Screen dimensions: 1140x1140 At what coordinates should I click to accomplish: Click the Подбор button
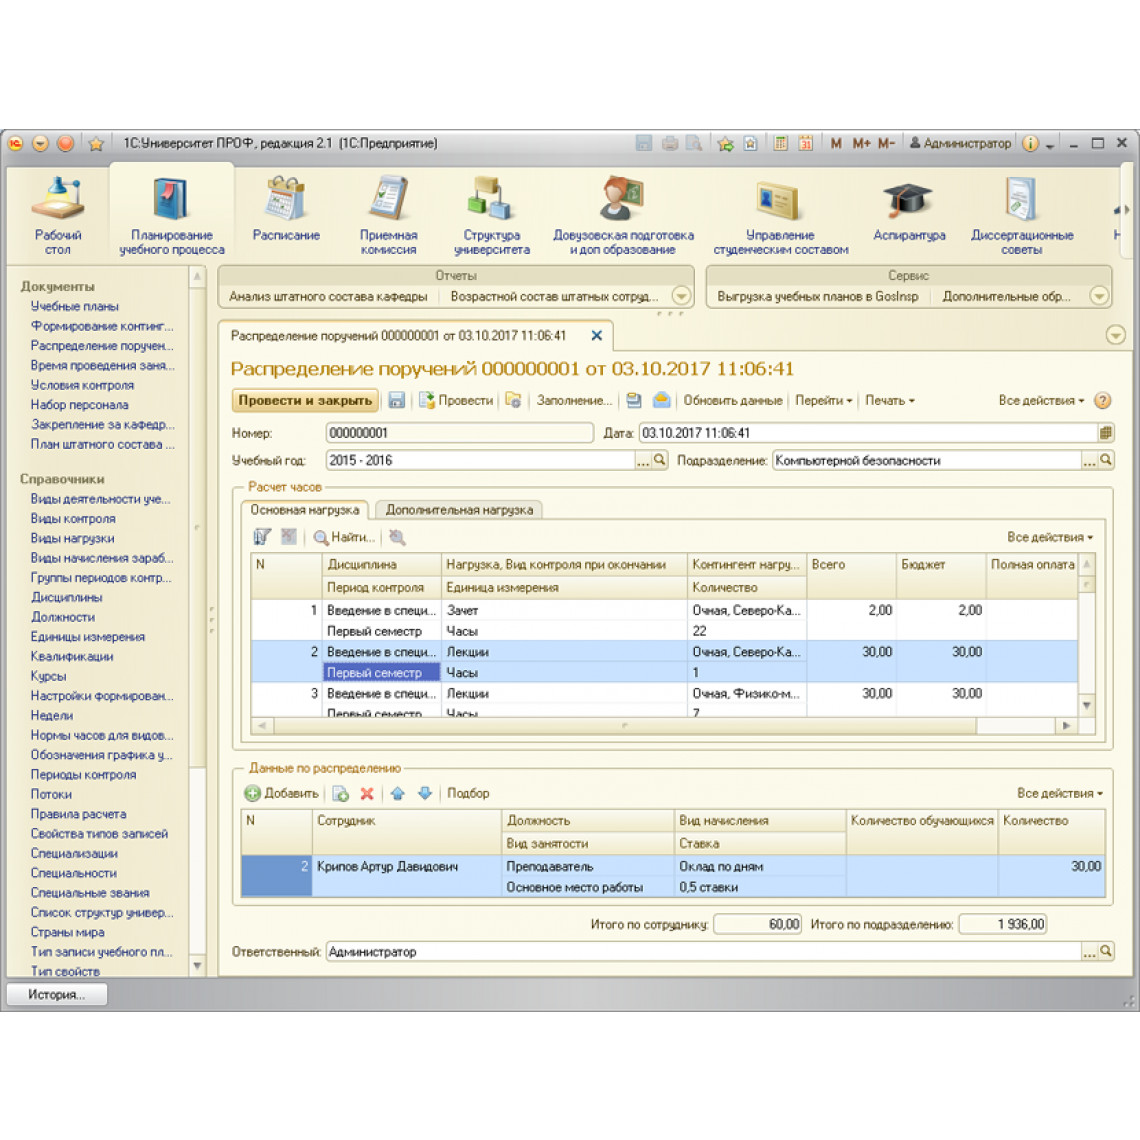pos(468,793)
